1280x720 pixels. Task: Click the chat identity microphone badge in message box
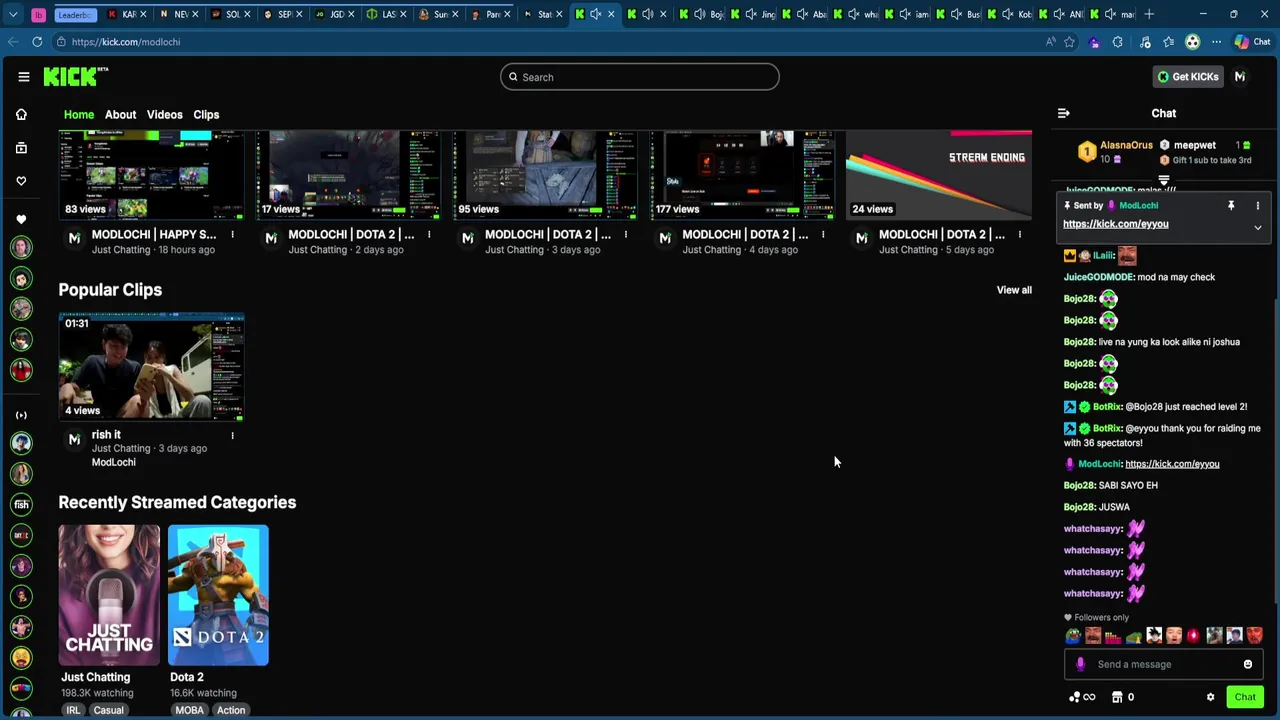click(1080, 664)
